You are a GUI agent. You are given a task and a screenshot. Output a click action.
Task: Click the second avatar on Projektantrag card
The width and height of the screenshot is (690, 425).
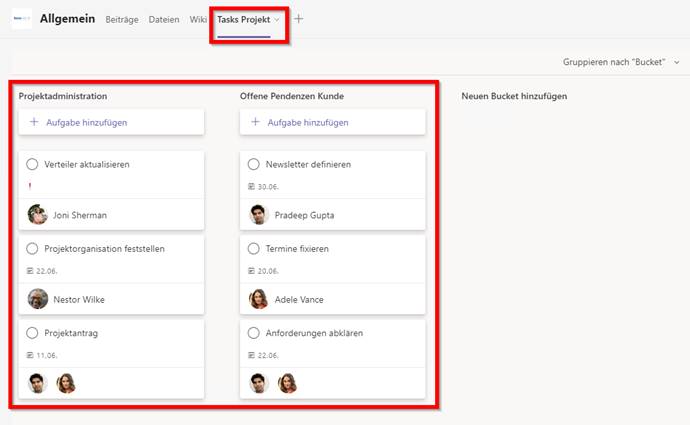66,383
